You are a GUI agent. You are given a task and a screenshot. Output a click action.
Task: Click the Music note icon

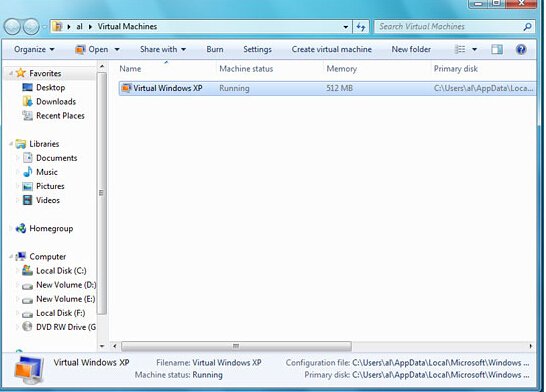(28, 172)
